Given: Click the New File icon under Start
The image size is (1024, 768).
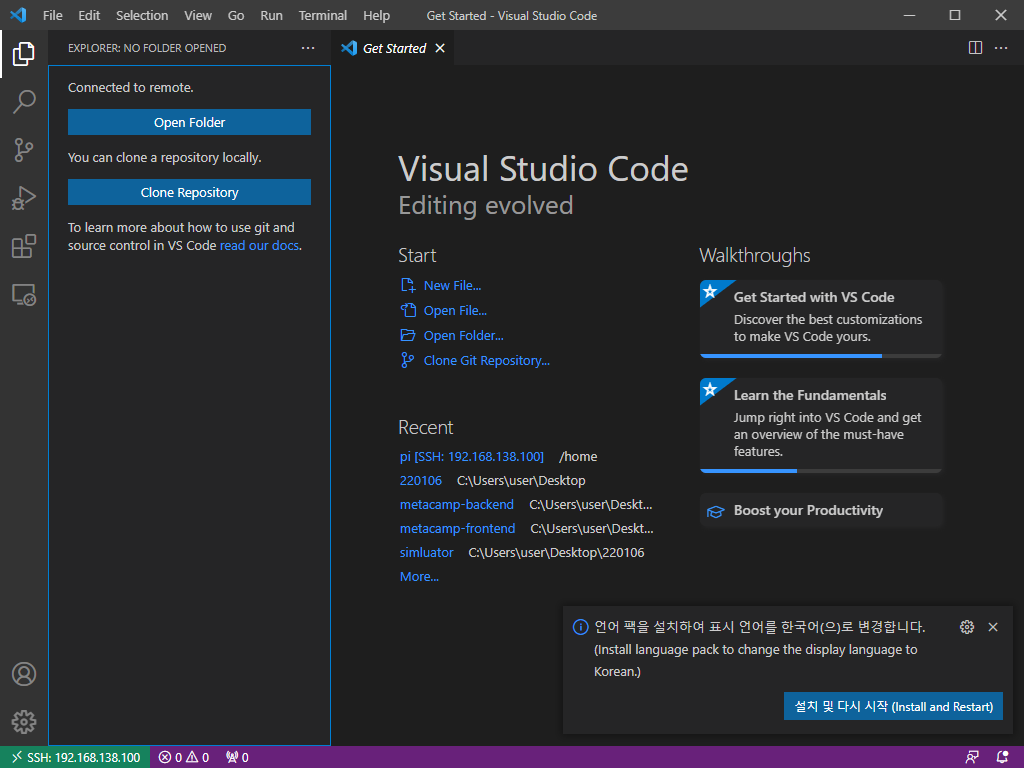Looking at the screenshot, I should pos(408,285).
